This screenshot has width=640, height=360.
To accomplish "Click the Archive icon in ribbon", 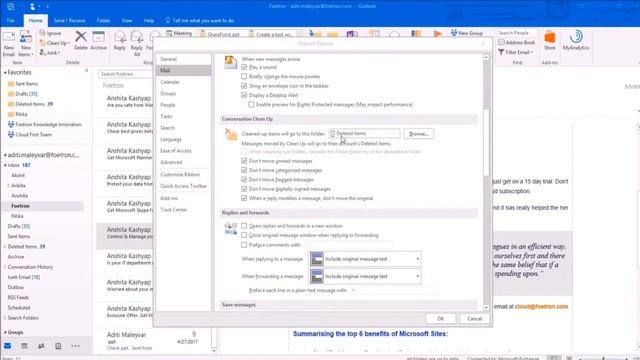I will pos(98,37).
